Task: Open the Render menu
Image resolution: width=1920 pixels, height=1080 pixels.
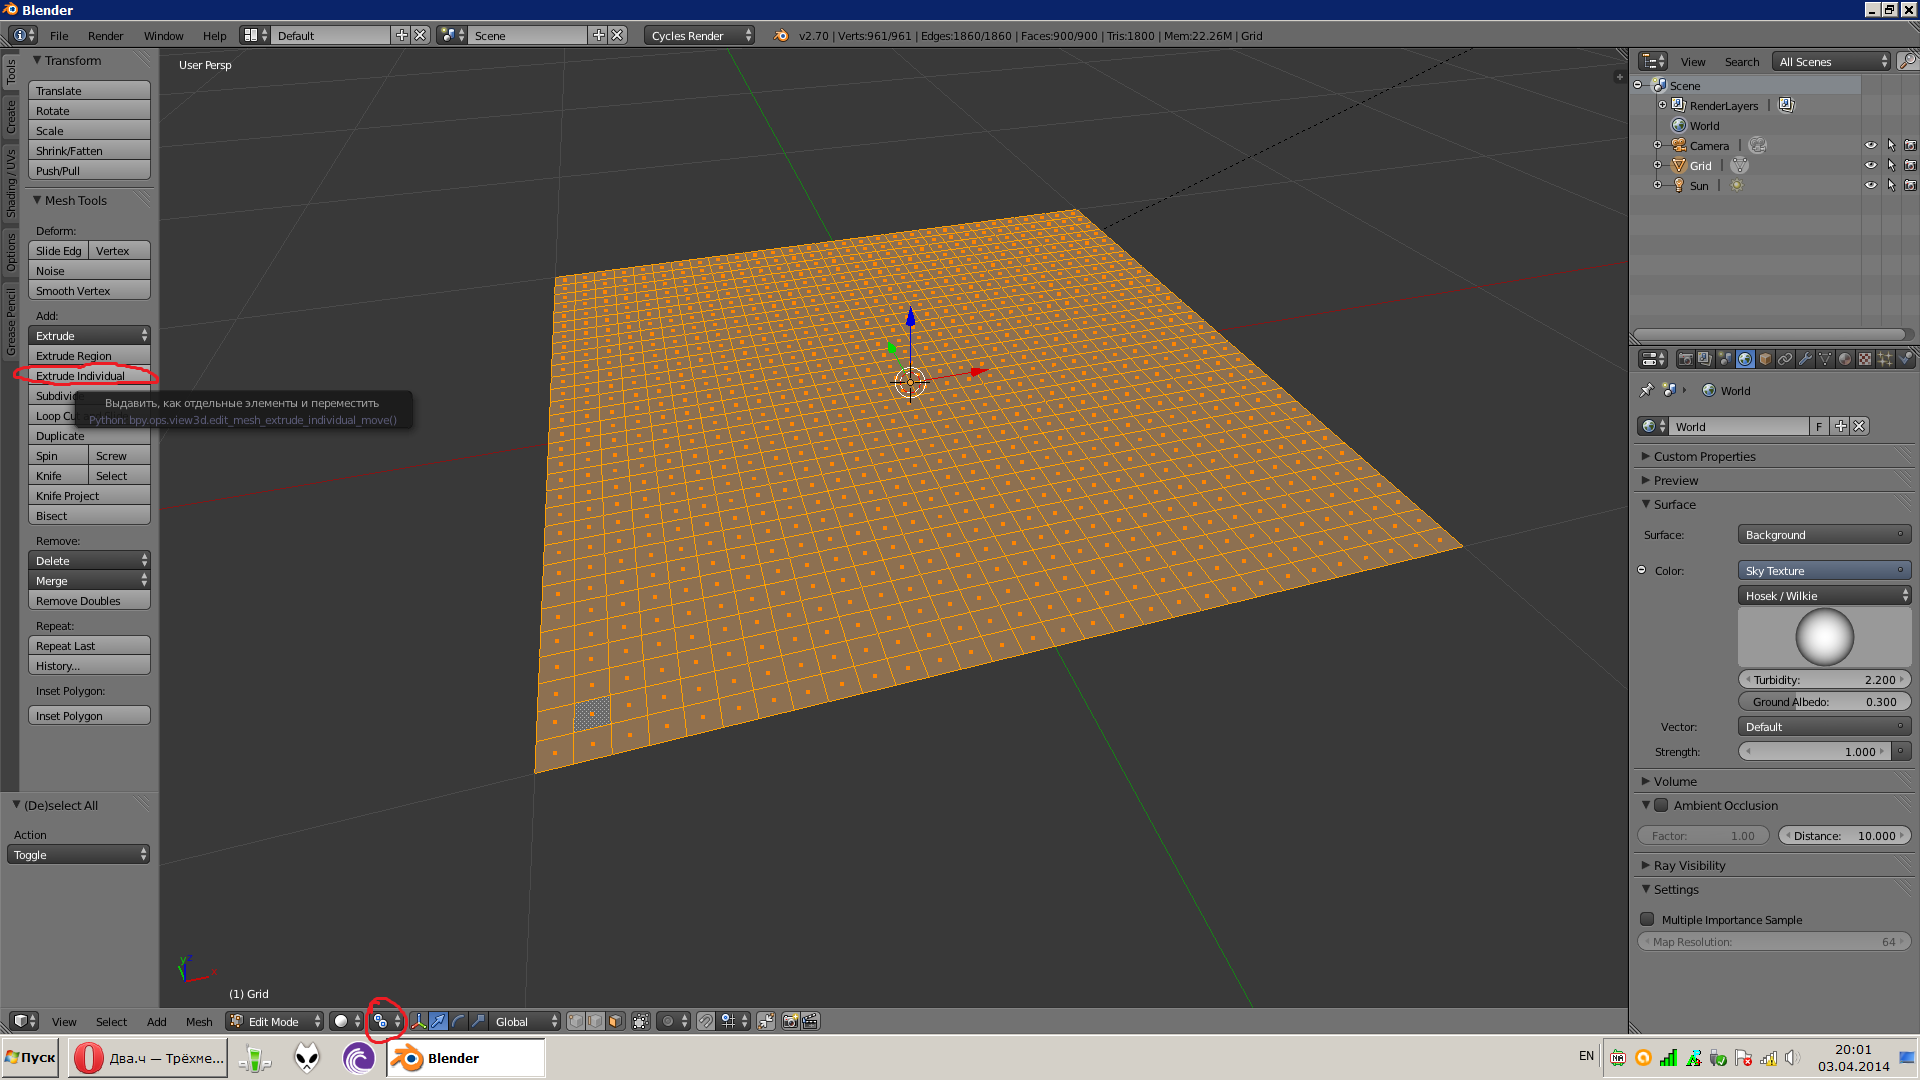Action: [105, 35]
